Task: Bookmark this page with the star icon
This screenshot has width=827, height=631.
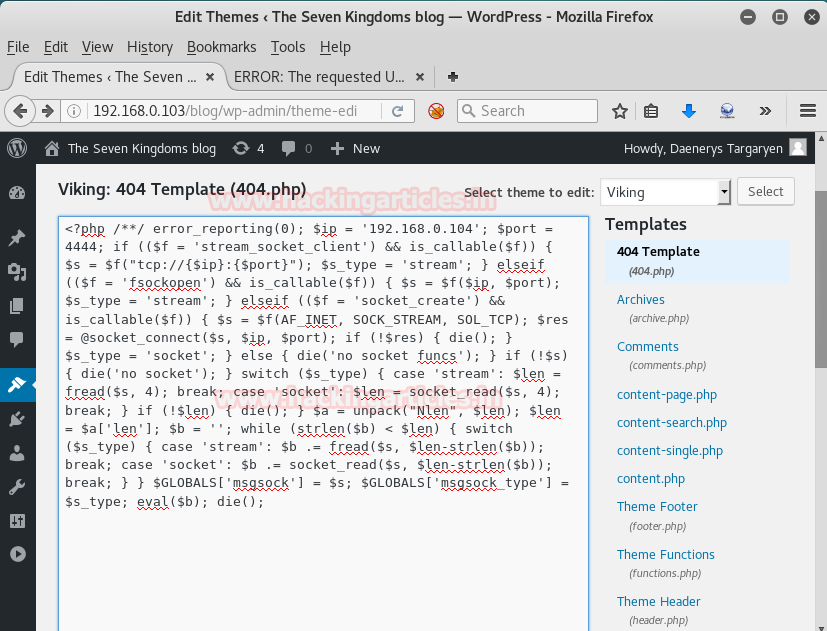Action: pos(620,111)
